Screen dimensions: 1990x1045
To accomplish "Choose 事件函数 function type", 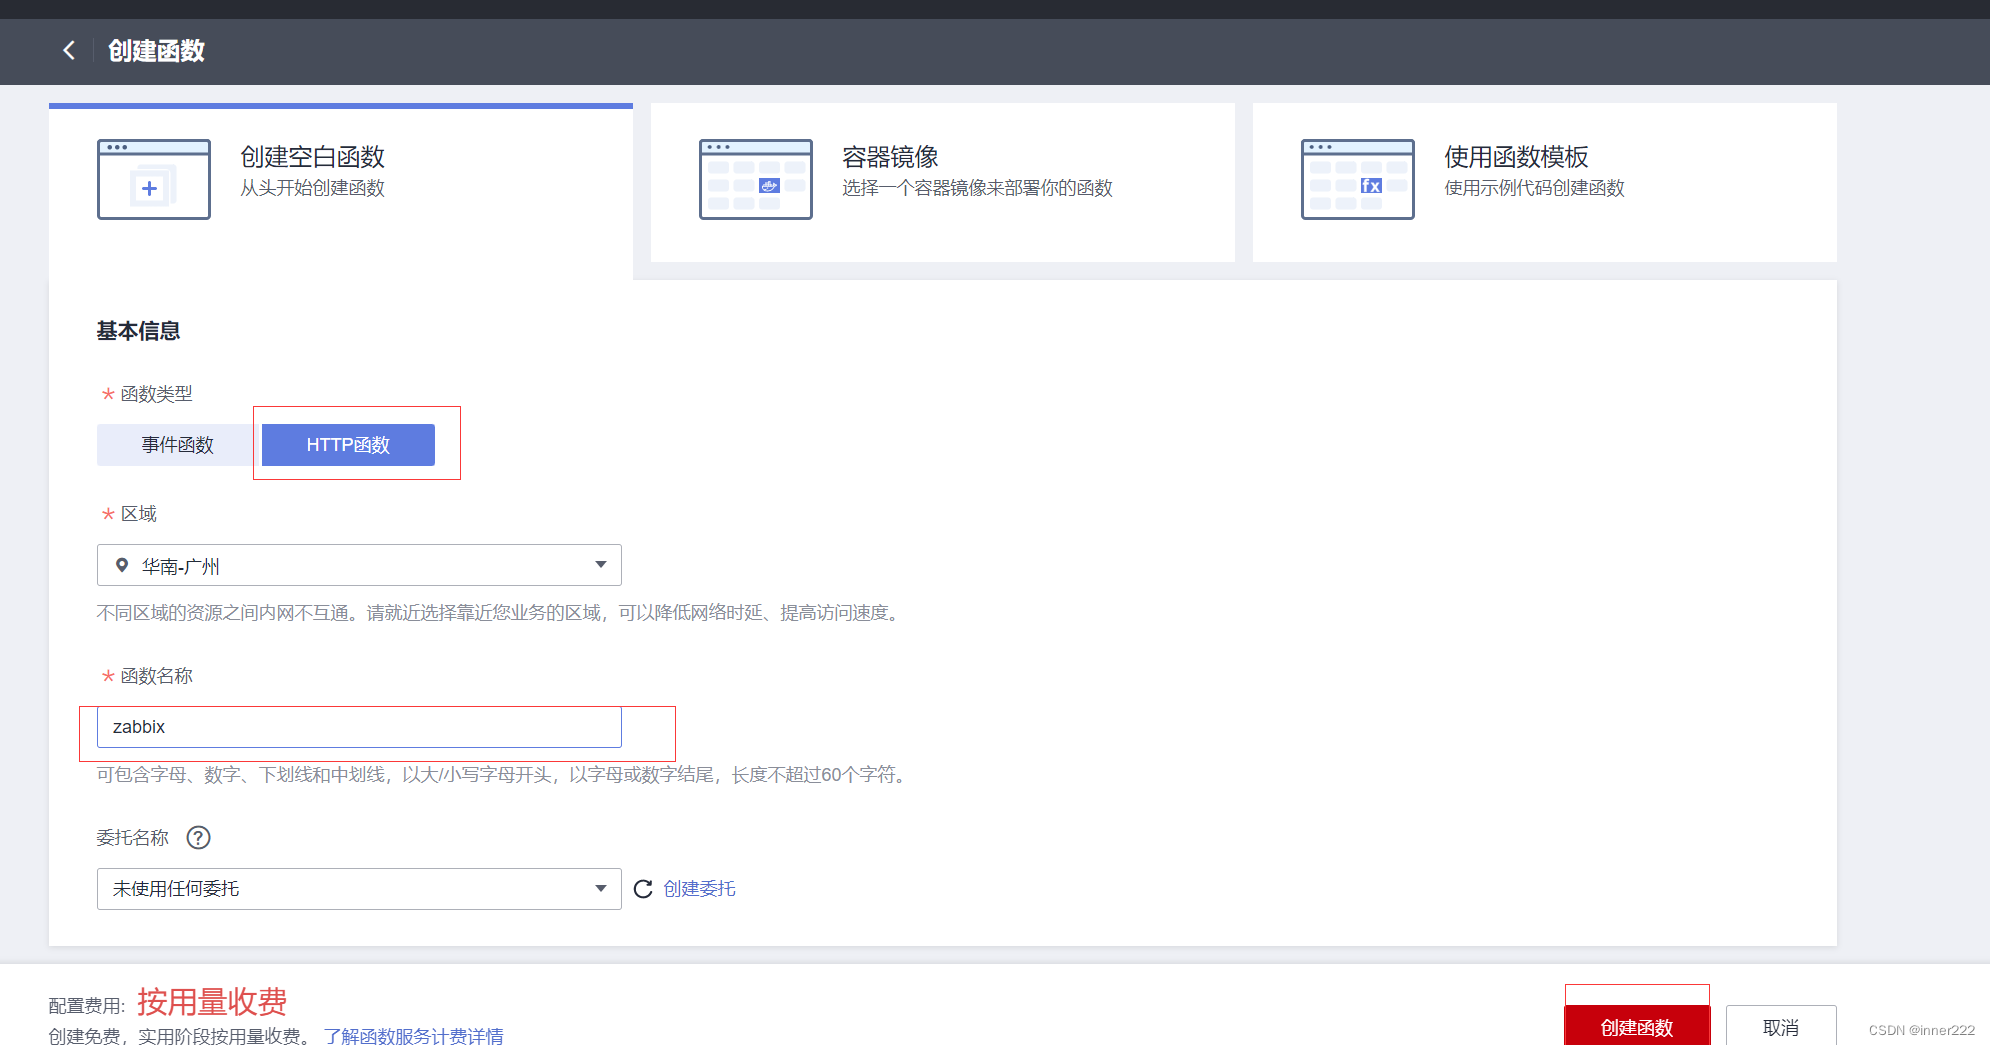I will point(178,445).
